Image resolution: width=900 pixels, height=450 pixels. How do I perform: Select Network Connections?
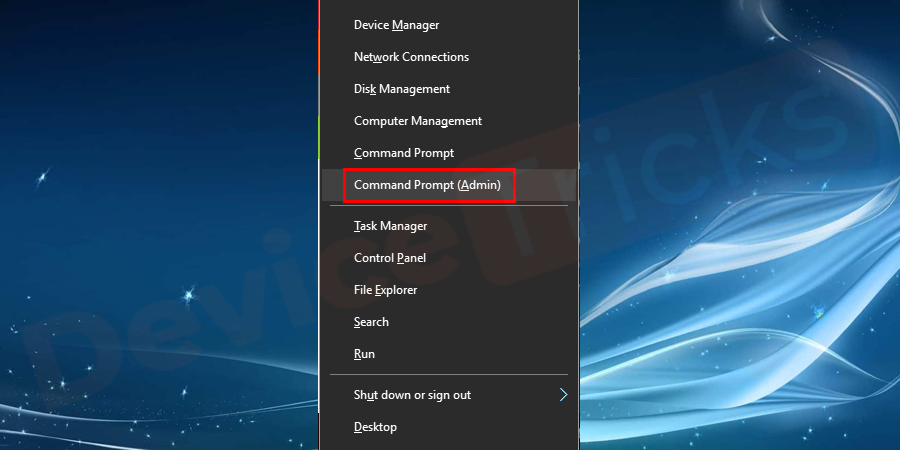pyautogui.click(x=411, y=57)
